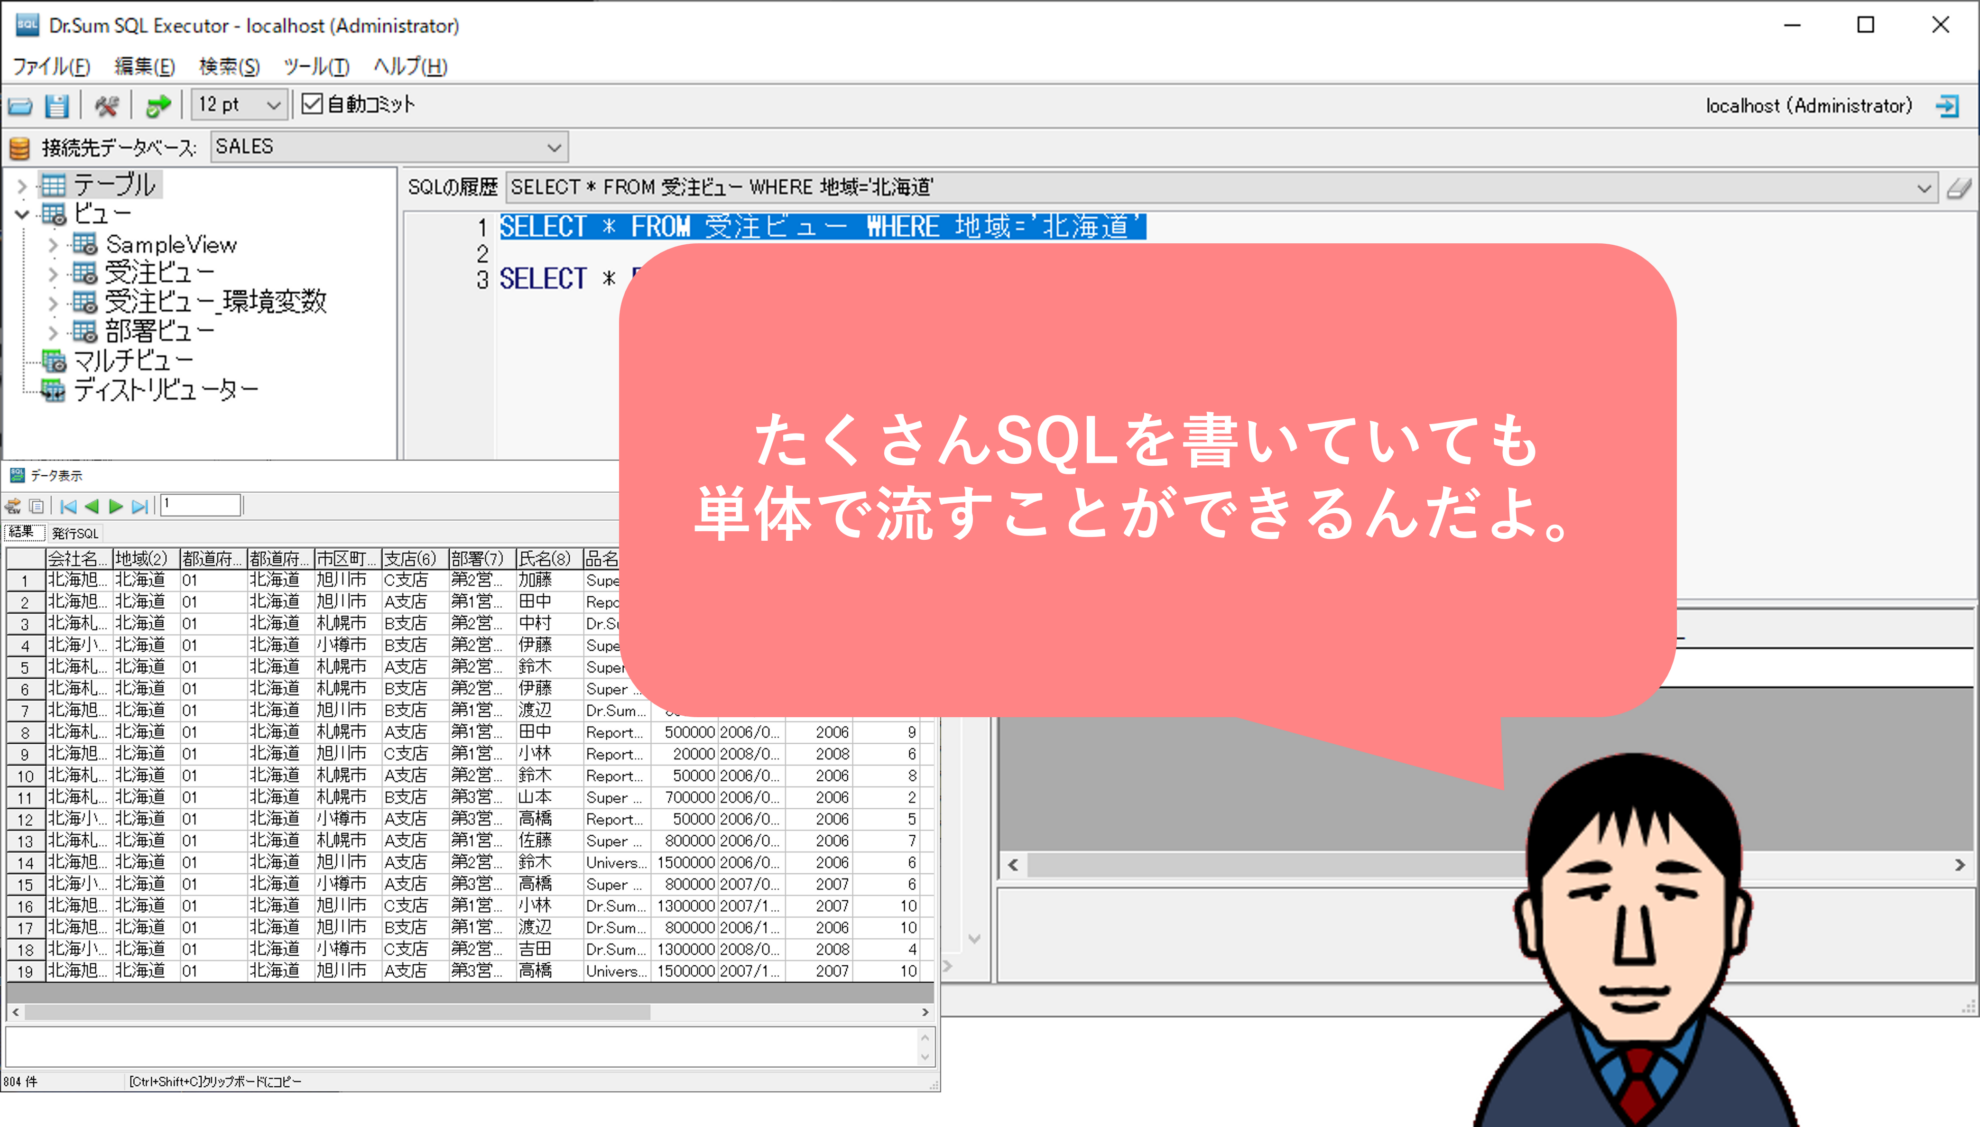Open the ファイル menu
This screenshot has height=1127, width=1980.
pyautogui.click(x=51, y=66)
